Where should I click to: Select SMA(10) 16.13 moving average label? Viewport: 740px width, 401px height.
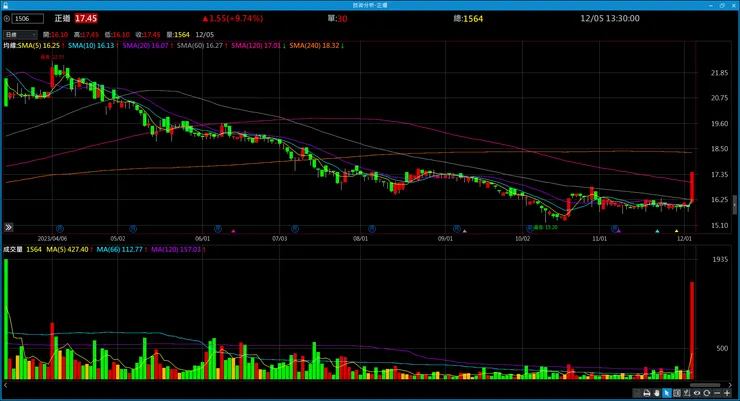tap(91, 46)
